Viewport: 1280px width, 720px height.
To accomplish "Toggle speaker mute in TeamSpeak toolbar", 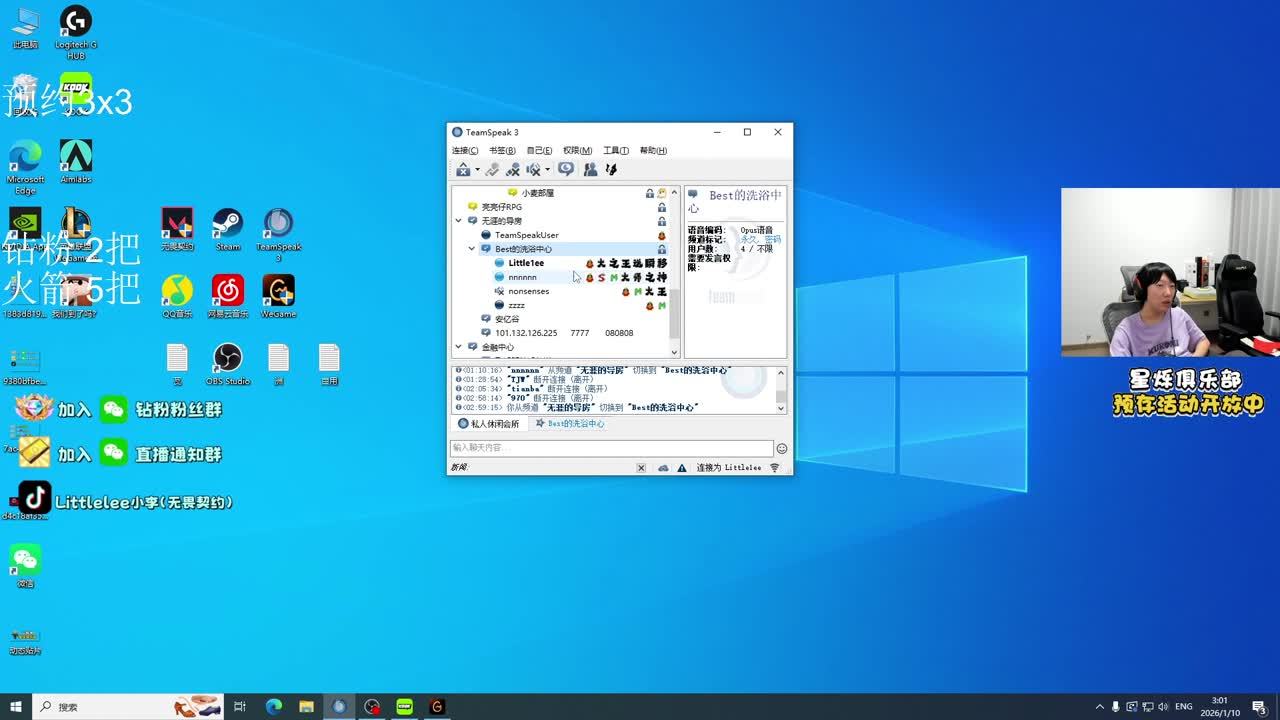I will (534, 170).
